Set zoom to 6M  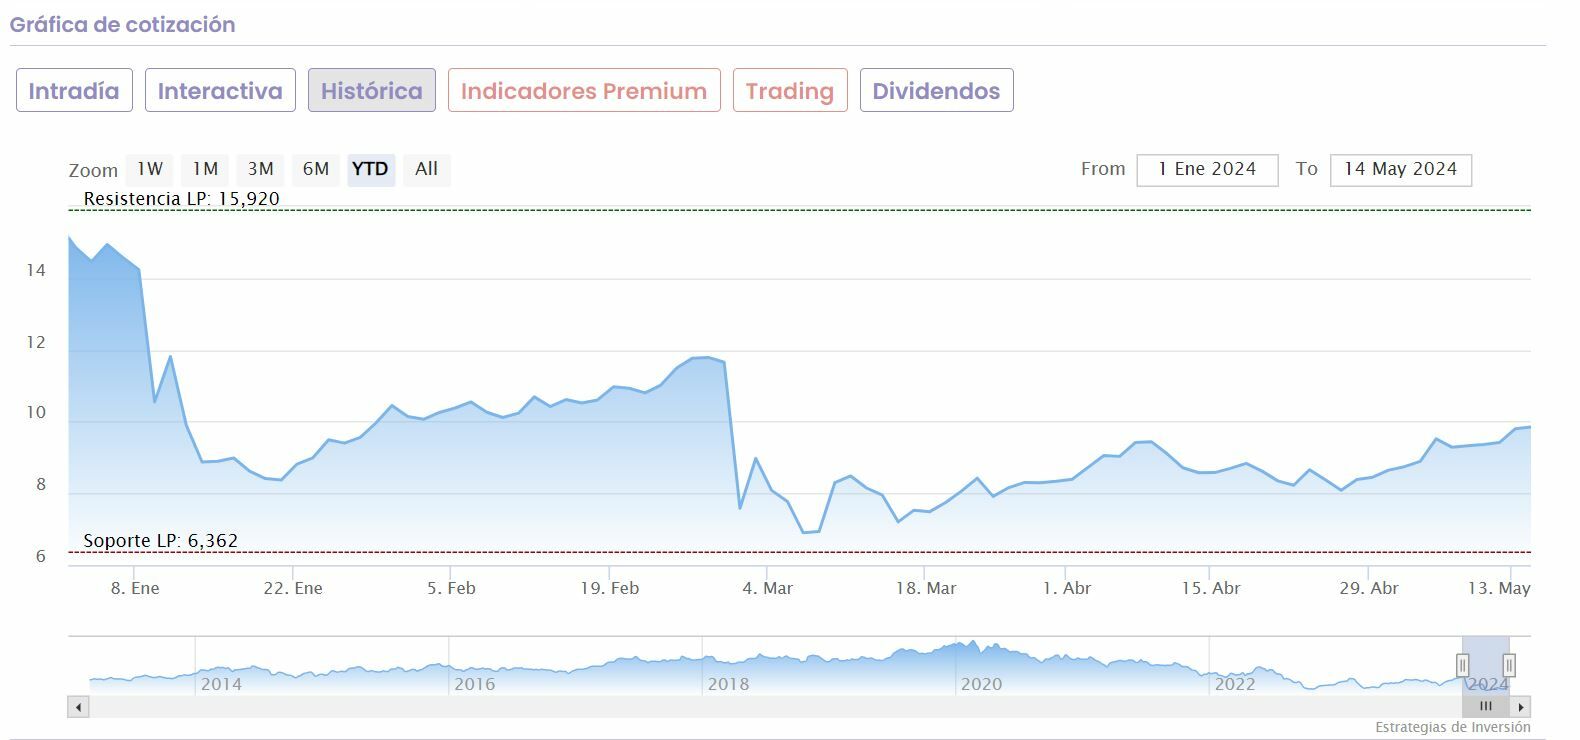coord(316,169)
